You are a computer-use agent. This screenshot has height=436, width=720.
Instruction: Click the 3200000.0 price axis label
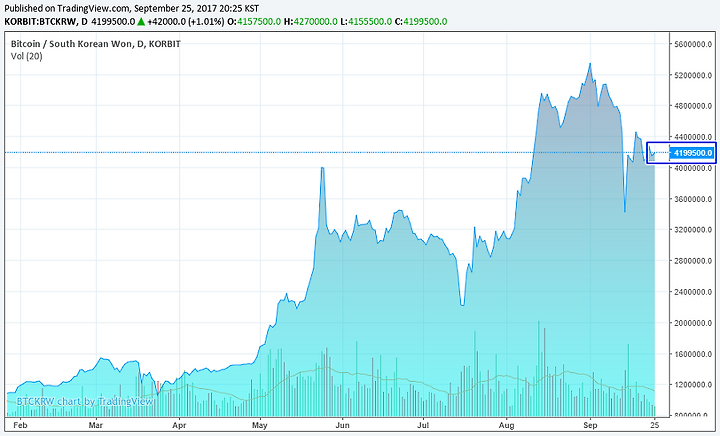click(693, 229)
